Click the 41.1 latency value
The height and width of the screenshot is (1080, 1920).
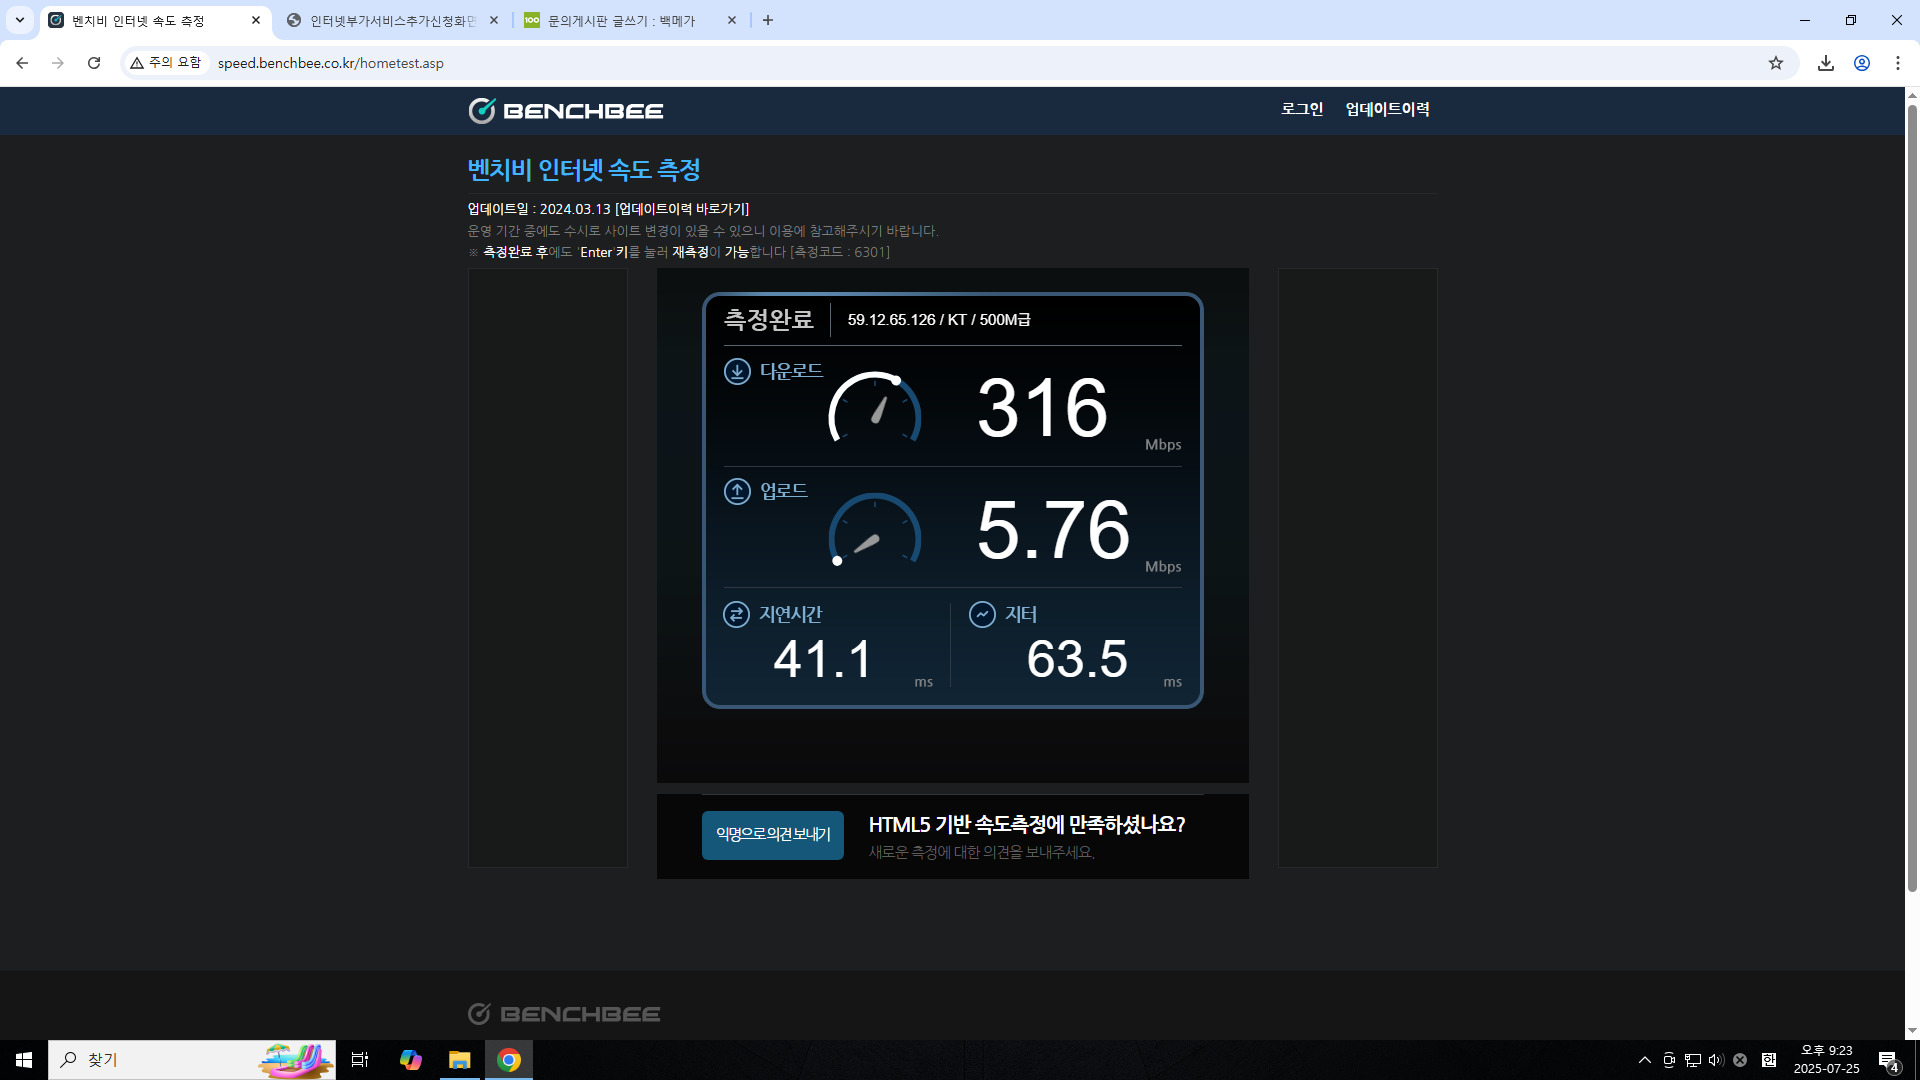823,660
